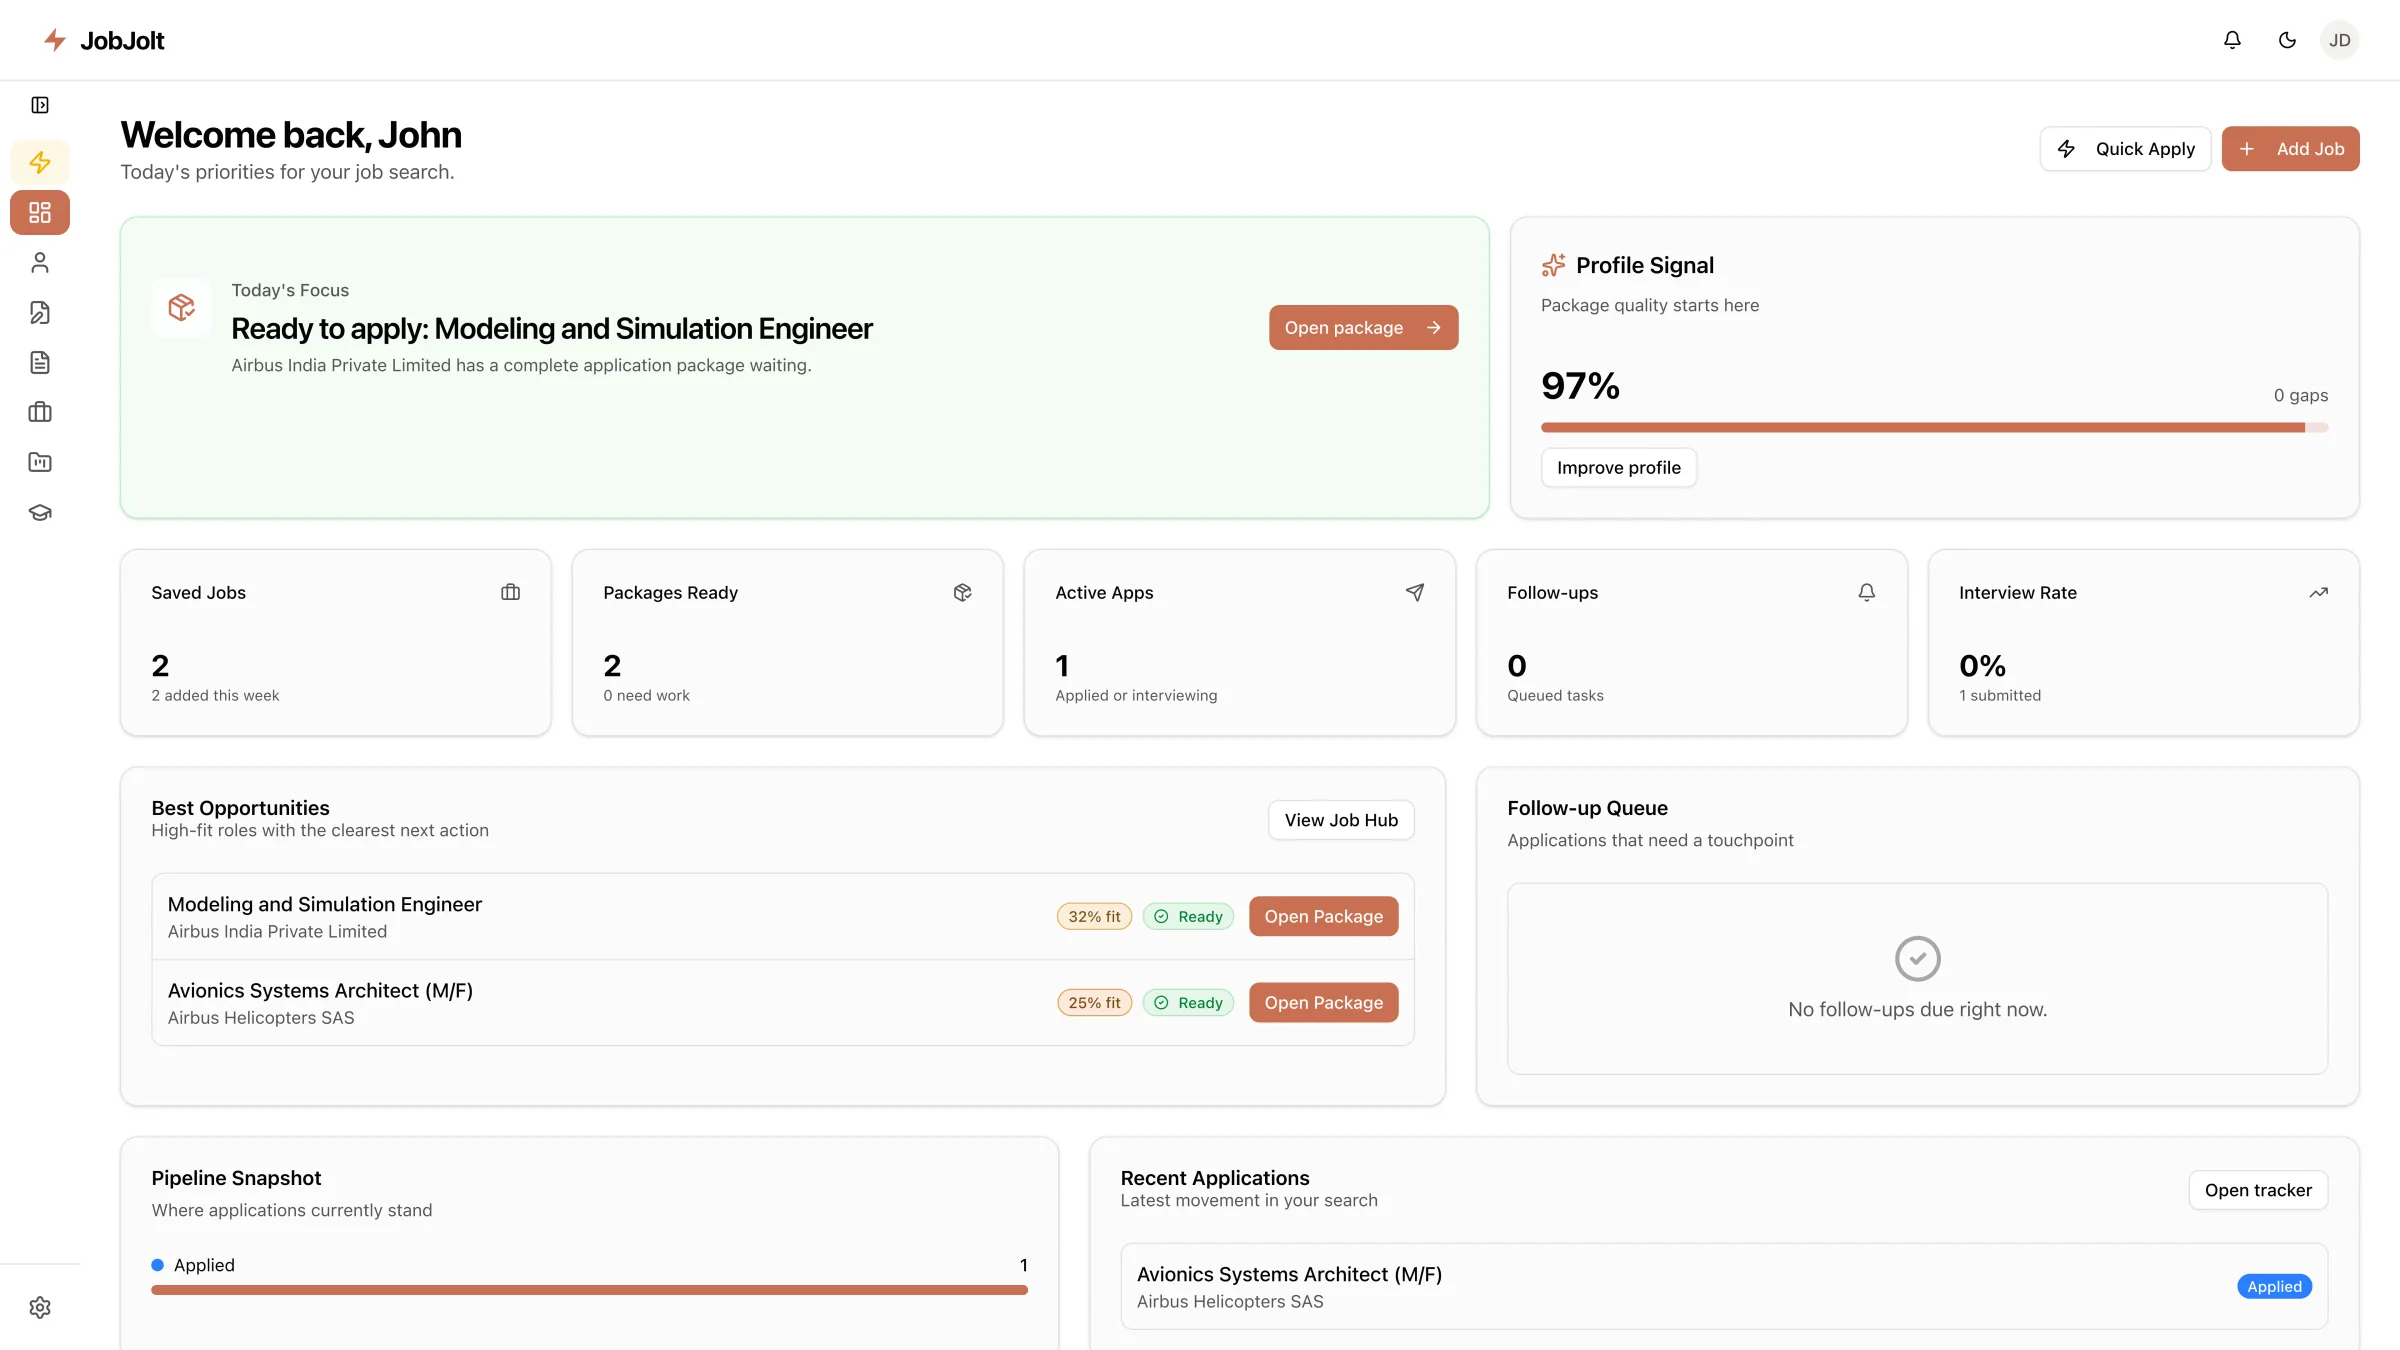Open the Saved Jobs stat card
Screen dimensions: 2400x1350
(x=335, y=642)
